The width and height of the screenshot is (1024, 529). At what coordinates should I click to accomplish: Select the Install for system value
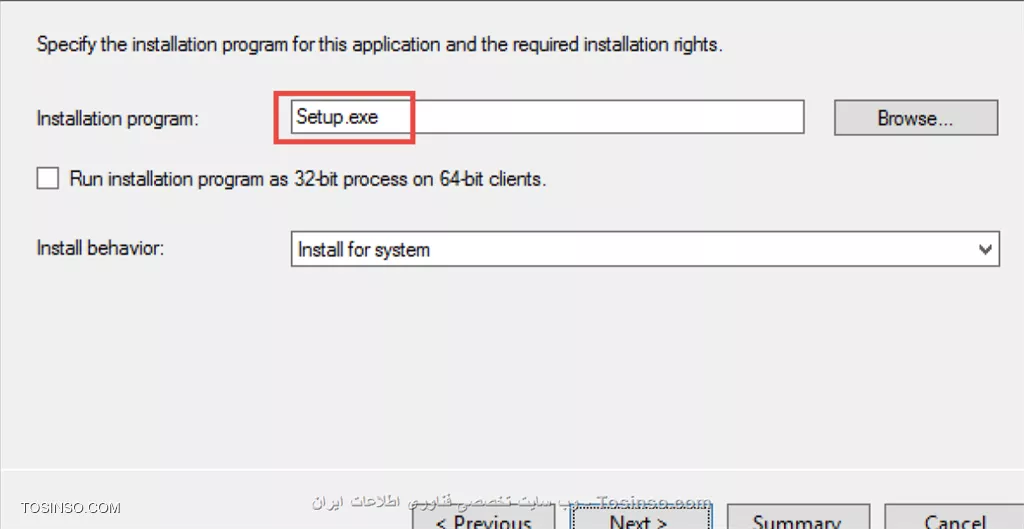tap(364, 249)
